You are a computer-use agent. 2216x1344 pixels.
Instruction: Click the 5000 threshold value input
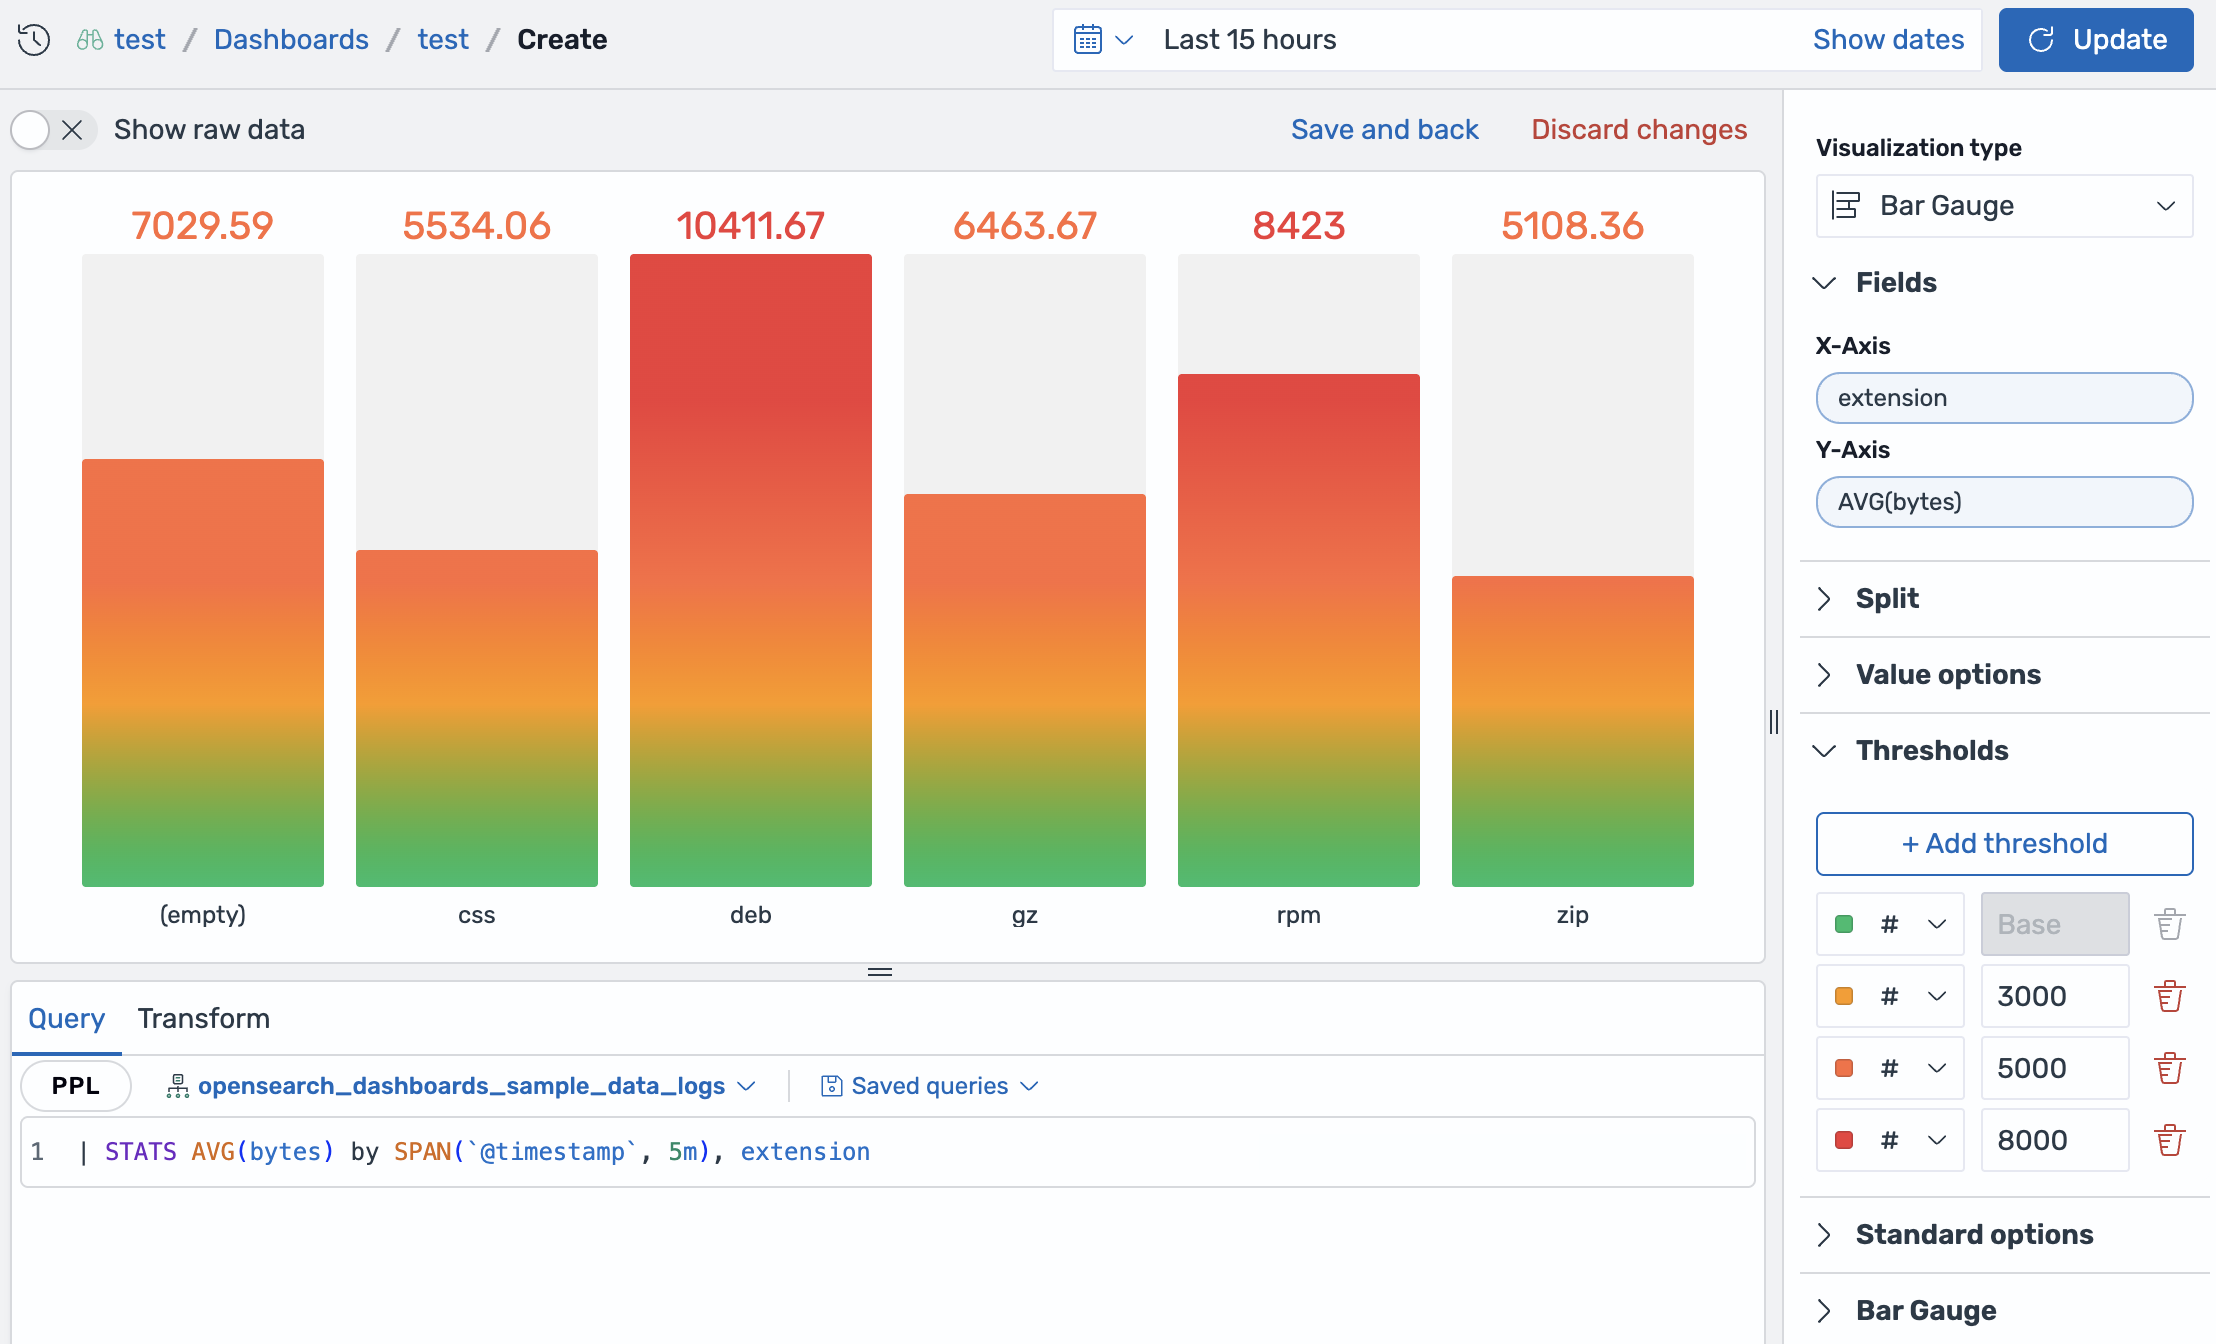(2054, 1068)
